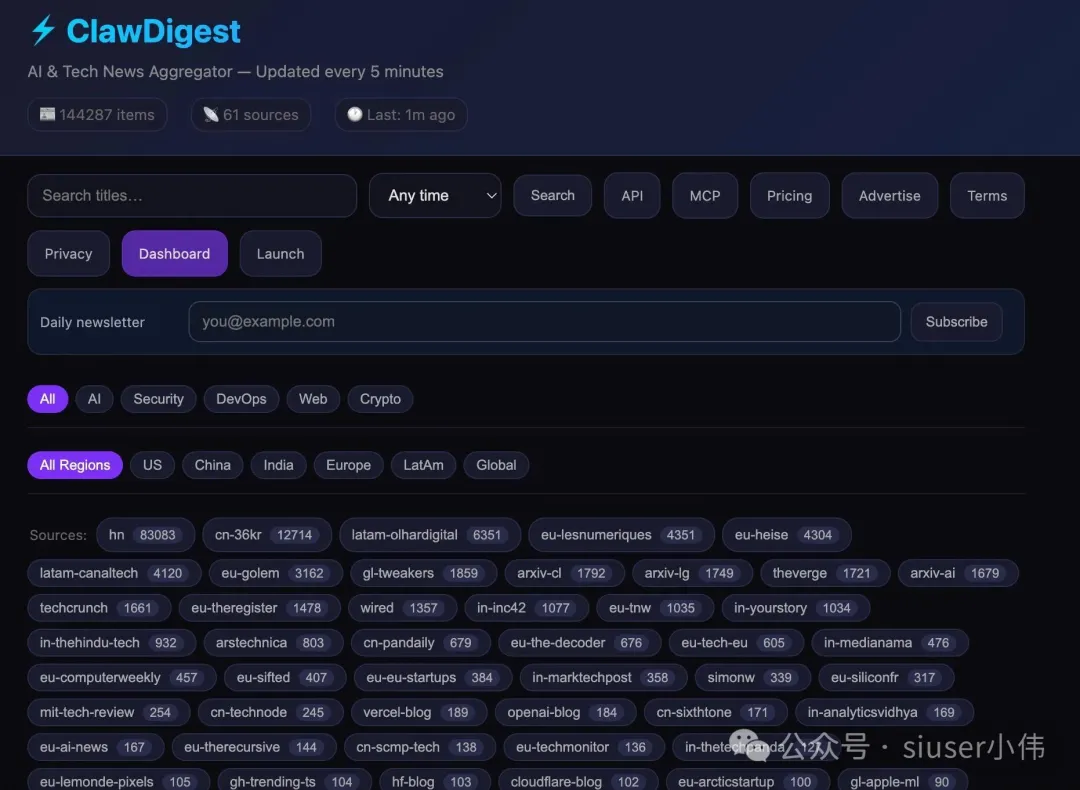The height and width of the screenshot is (790, 1080).
Task: Filter by China region
Action: click(x=212, y=465)
